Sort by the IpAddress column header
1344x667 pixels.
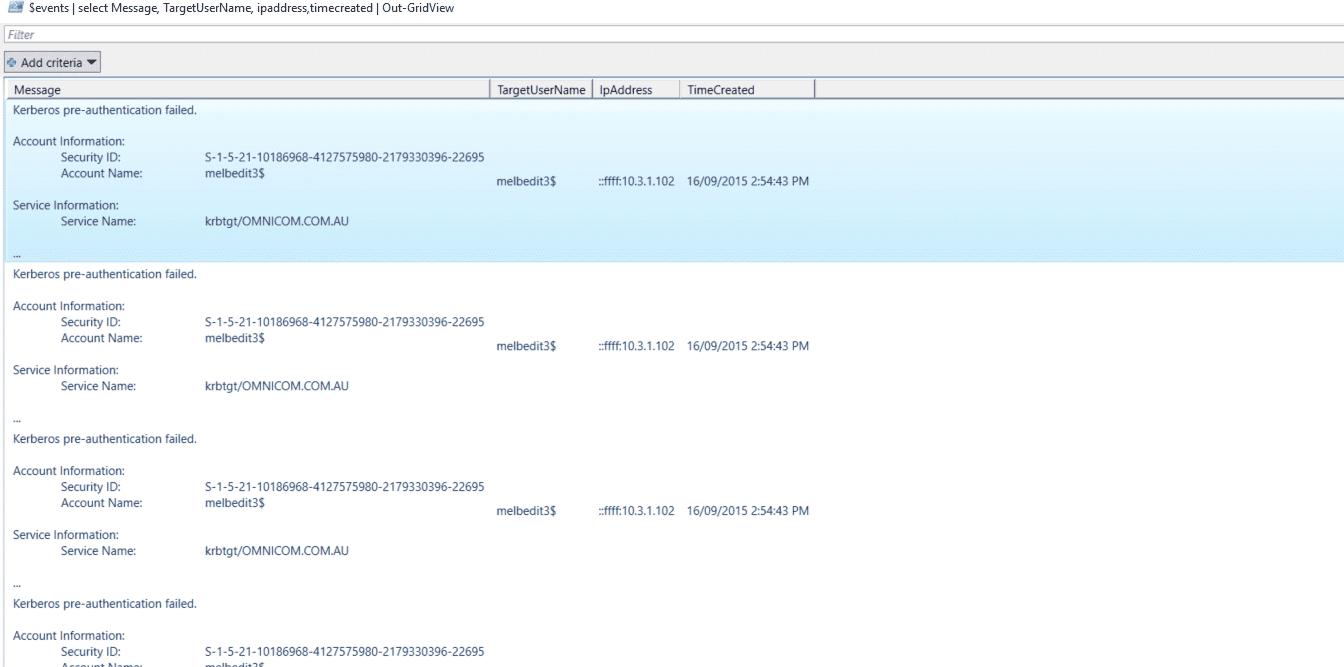click(623, 89)
